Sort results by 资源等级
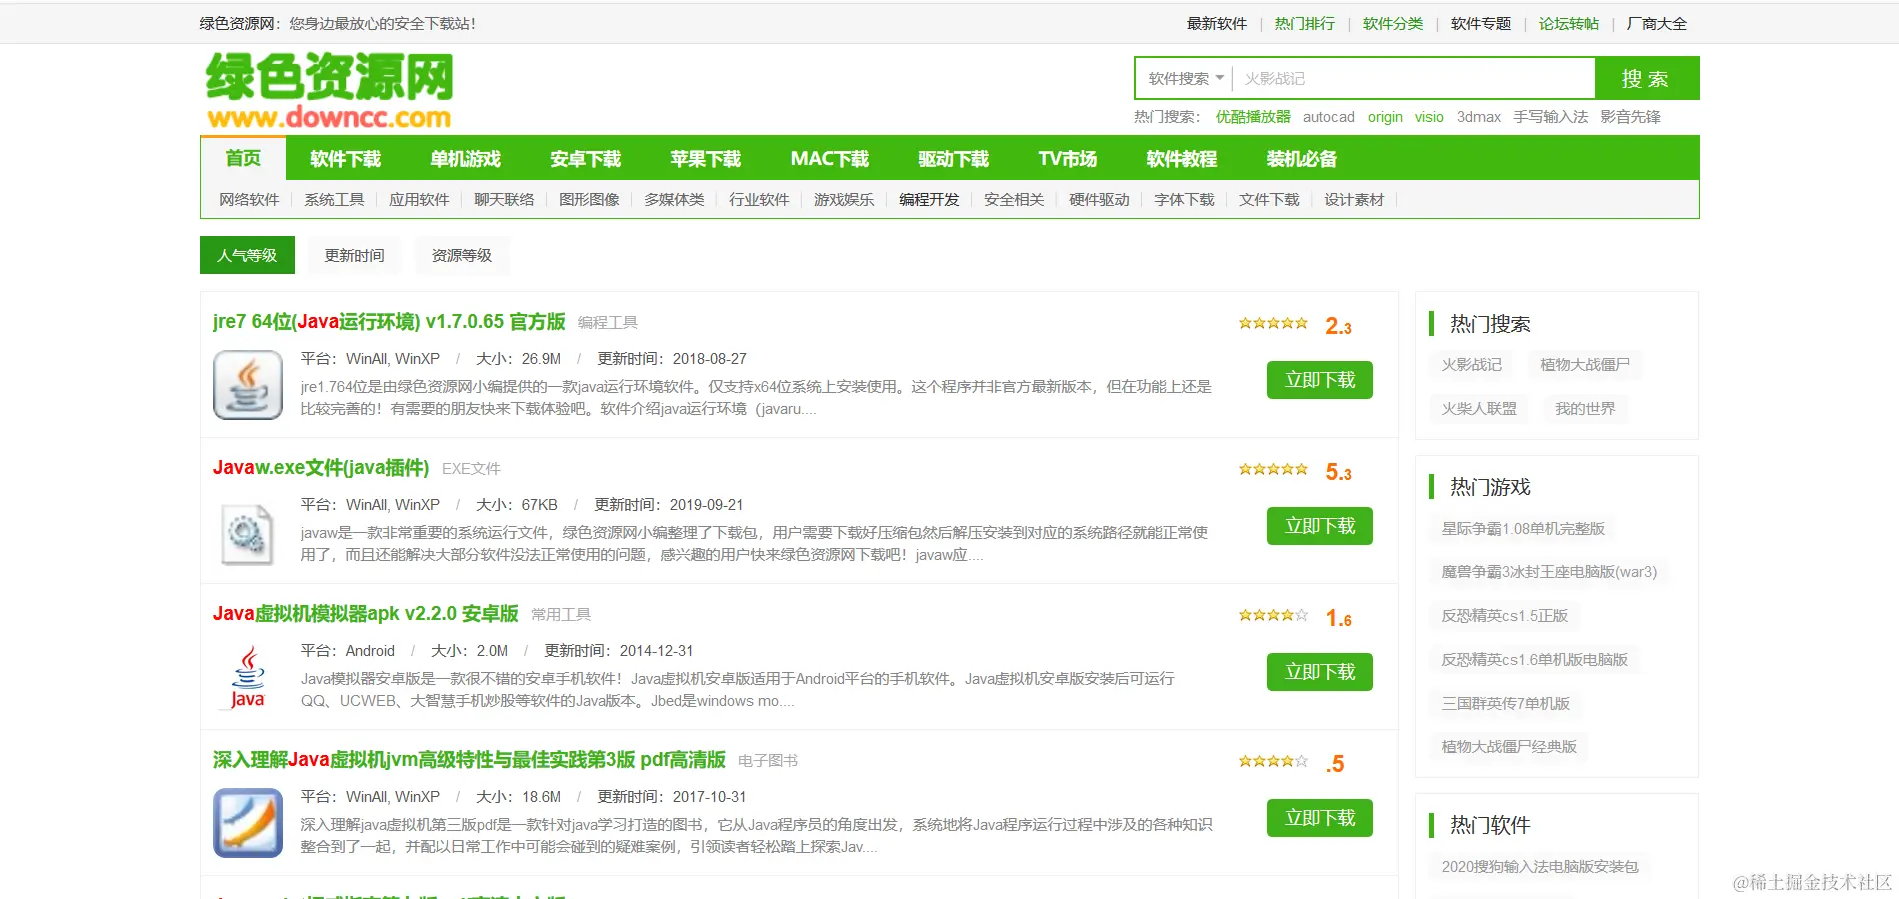The height and width of the screenshot is (899, 1899). (461, 255)
